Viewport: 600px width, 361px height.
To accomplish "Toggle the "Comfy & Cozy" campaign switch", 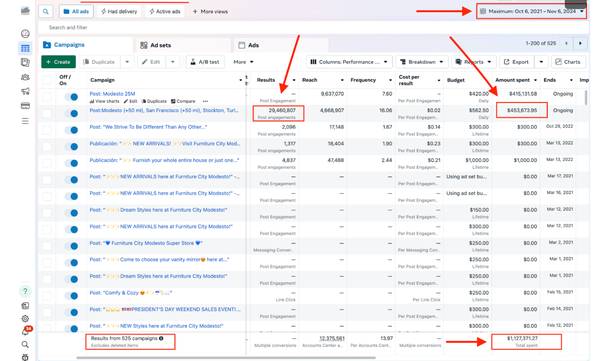I will [x=72, y=296].
